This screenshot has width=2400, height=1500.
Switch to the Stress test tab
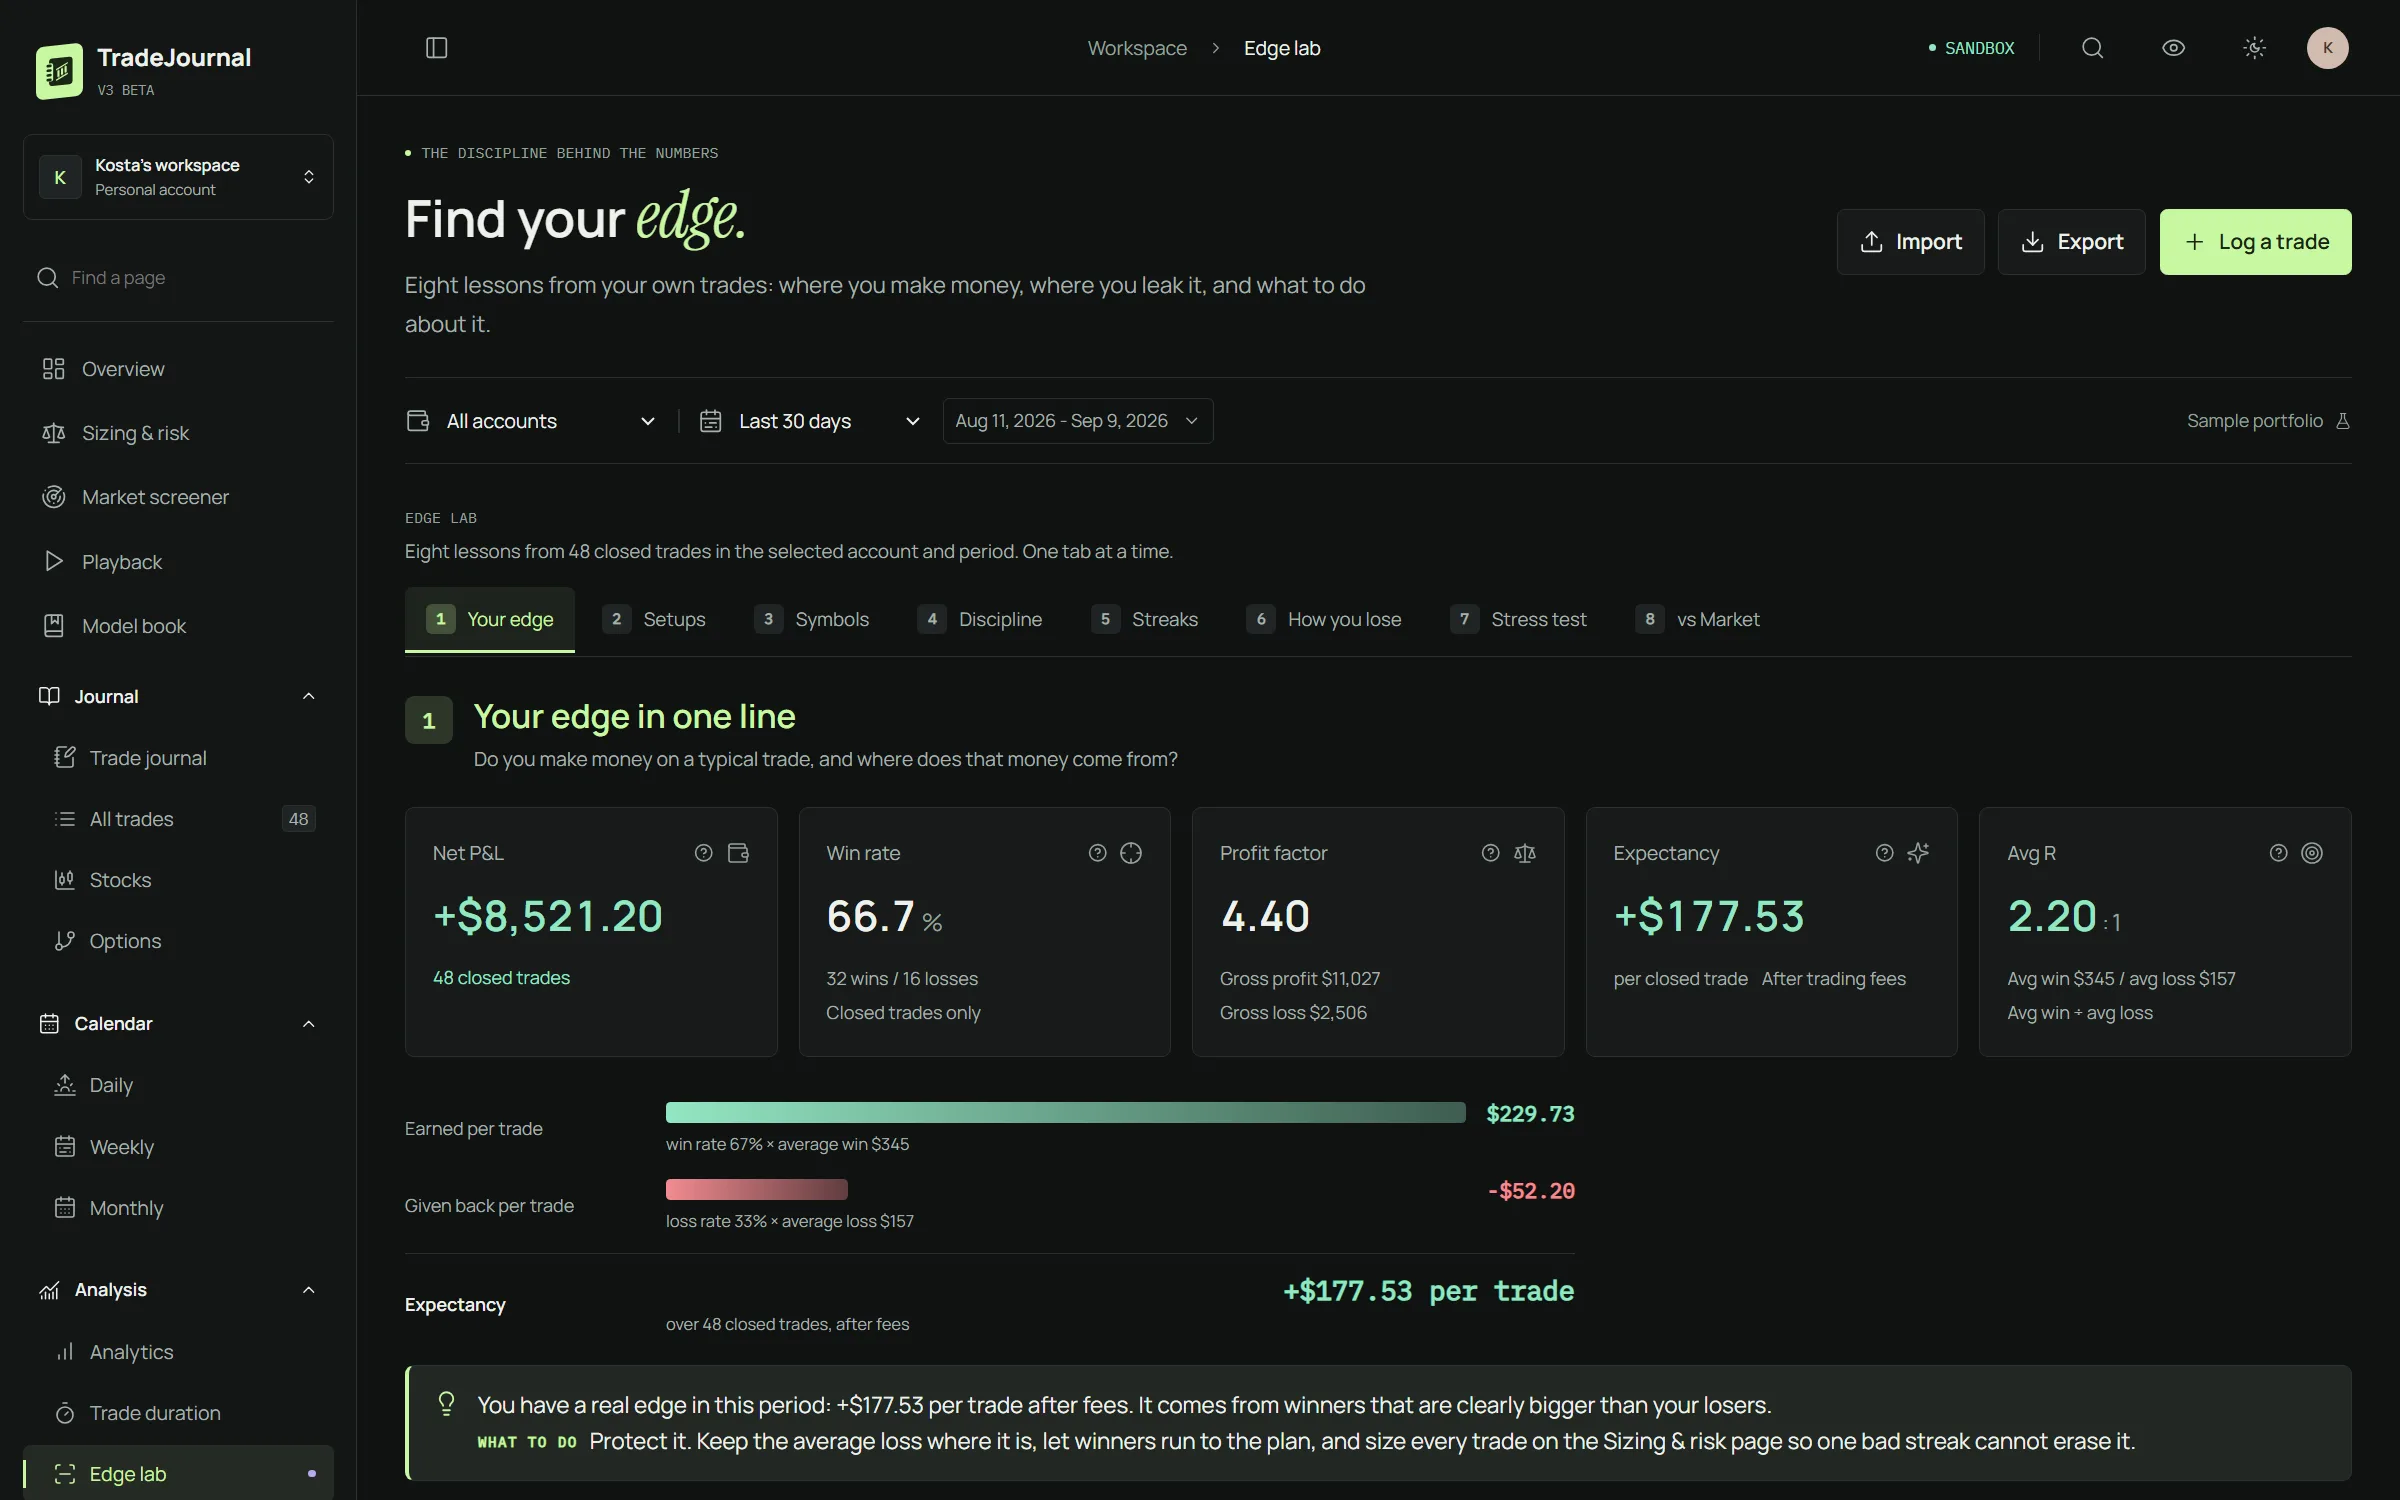point(1518,620)
